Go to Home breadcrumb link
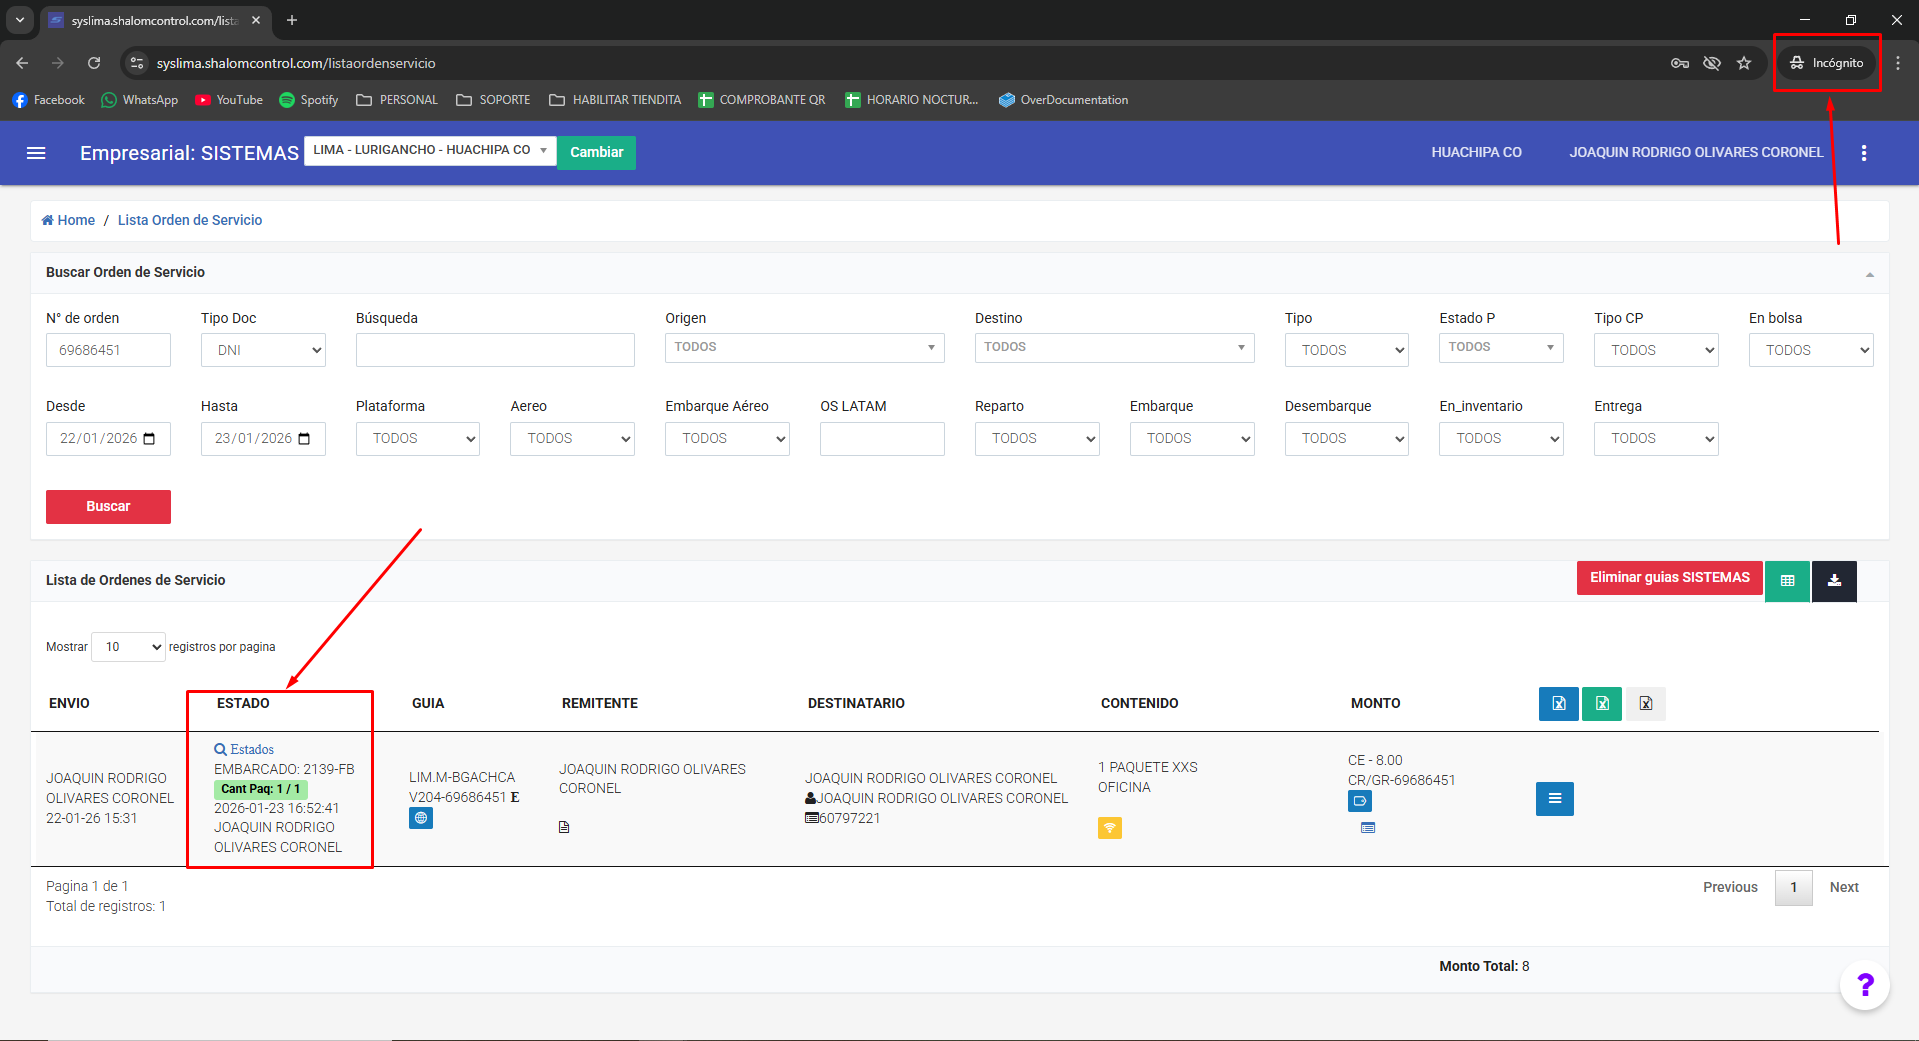Screen dimensions: 1919x1041 (68, 220)
